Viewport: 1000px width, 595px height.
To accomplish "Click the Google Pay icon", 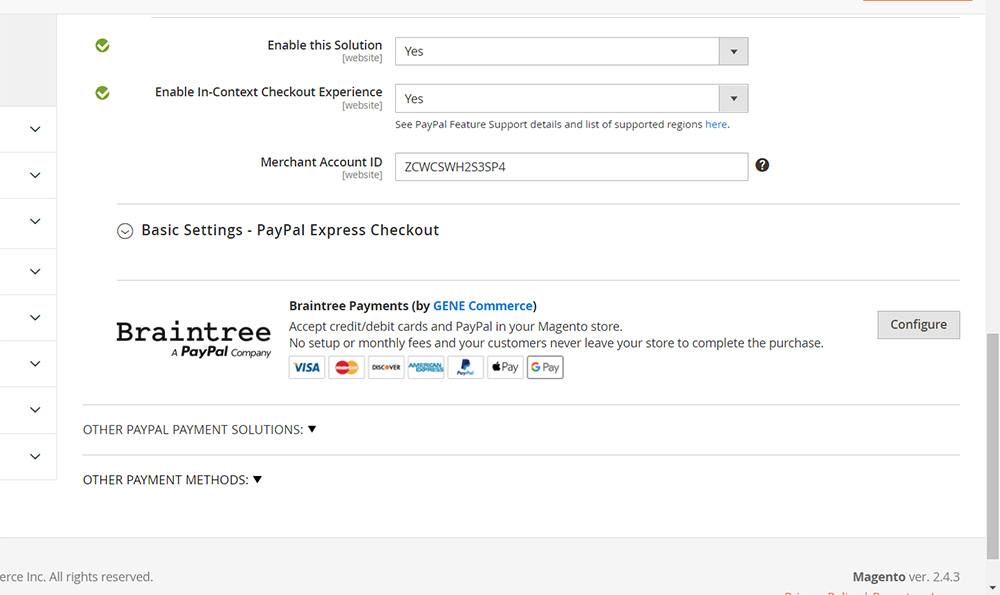I will tap(545, 367).
